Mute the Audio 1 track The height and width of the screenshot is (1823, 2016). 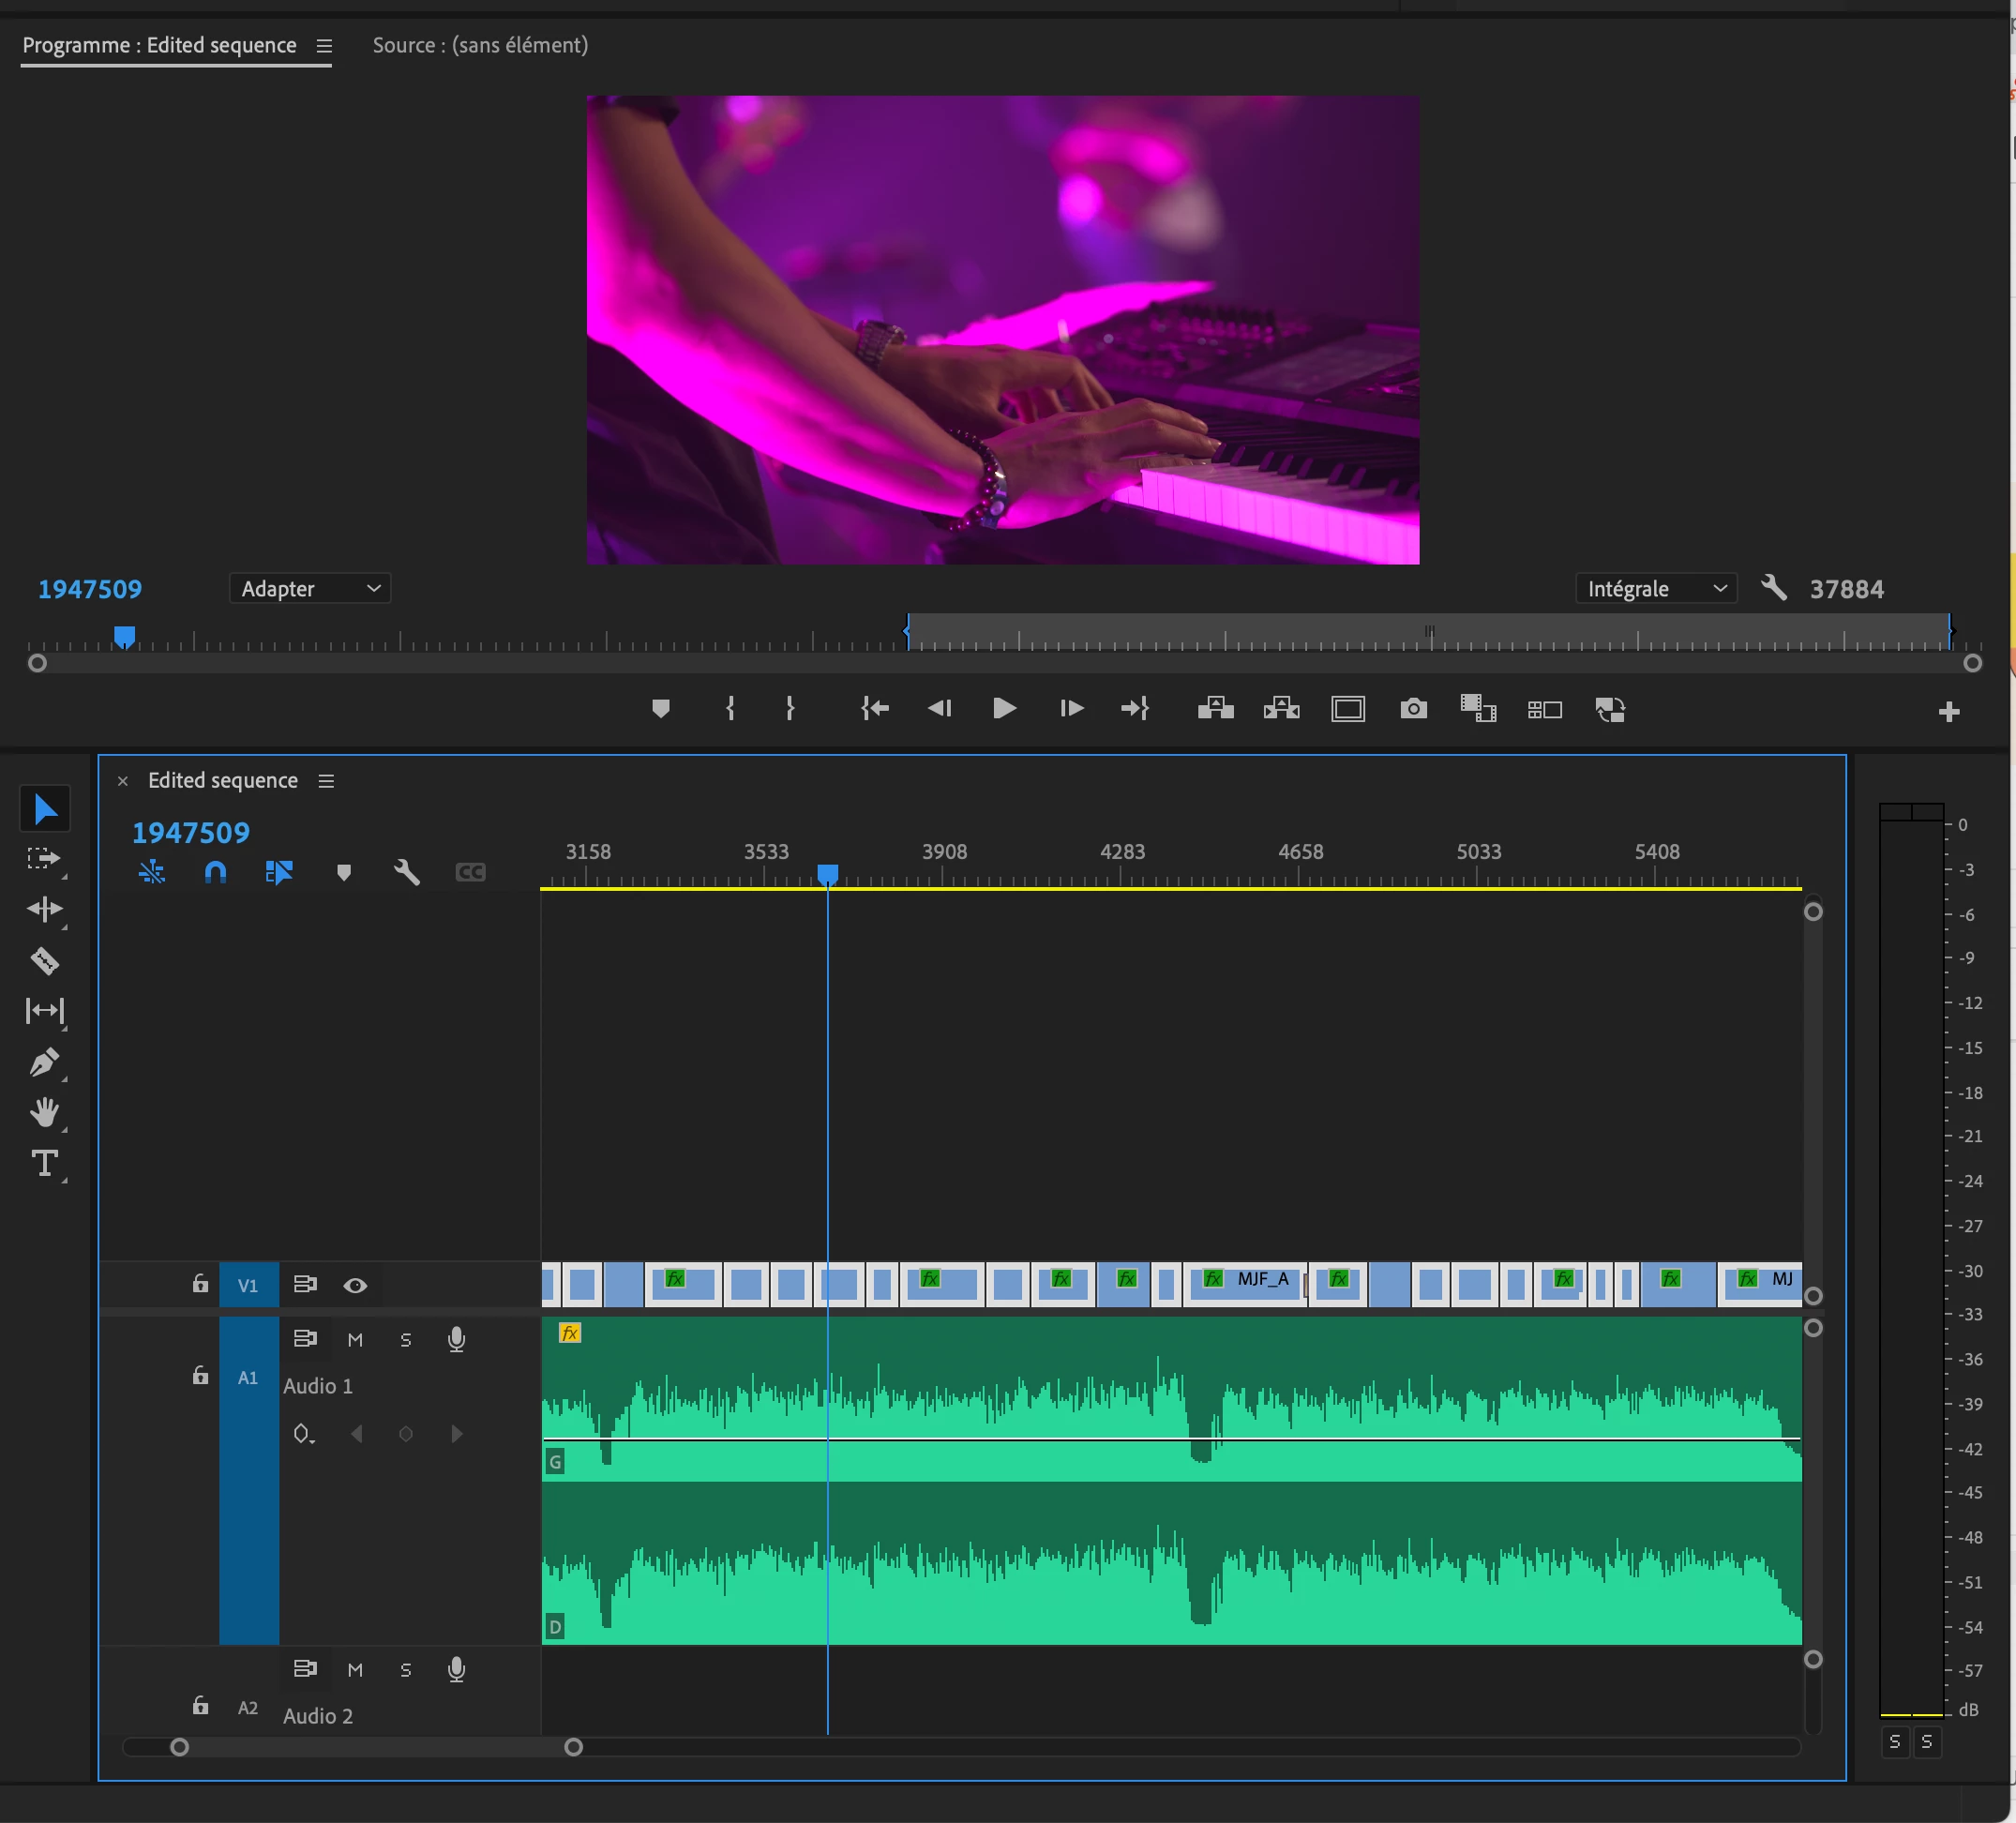coord(355,1340)
